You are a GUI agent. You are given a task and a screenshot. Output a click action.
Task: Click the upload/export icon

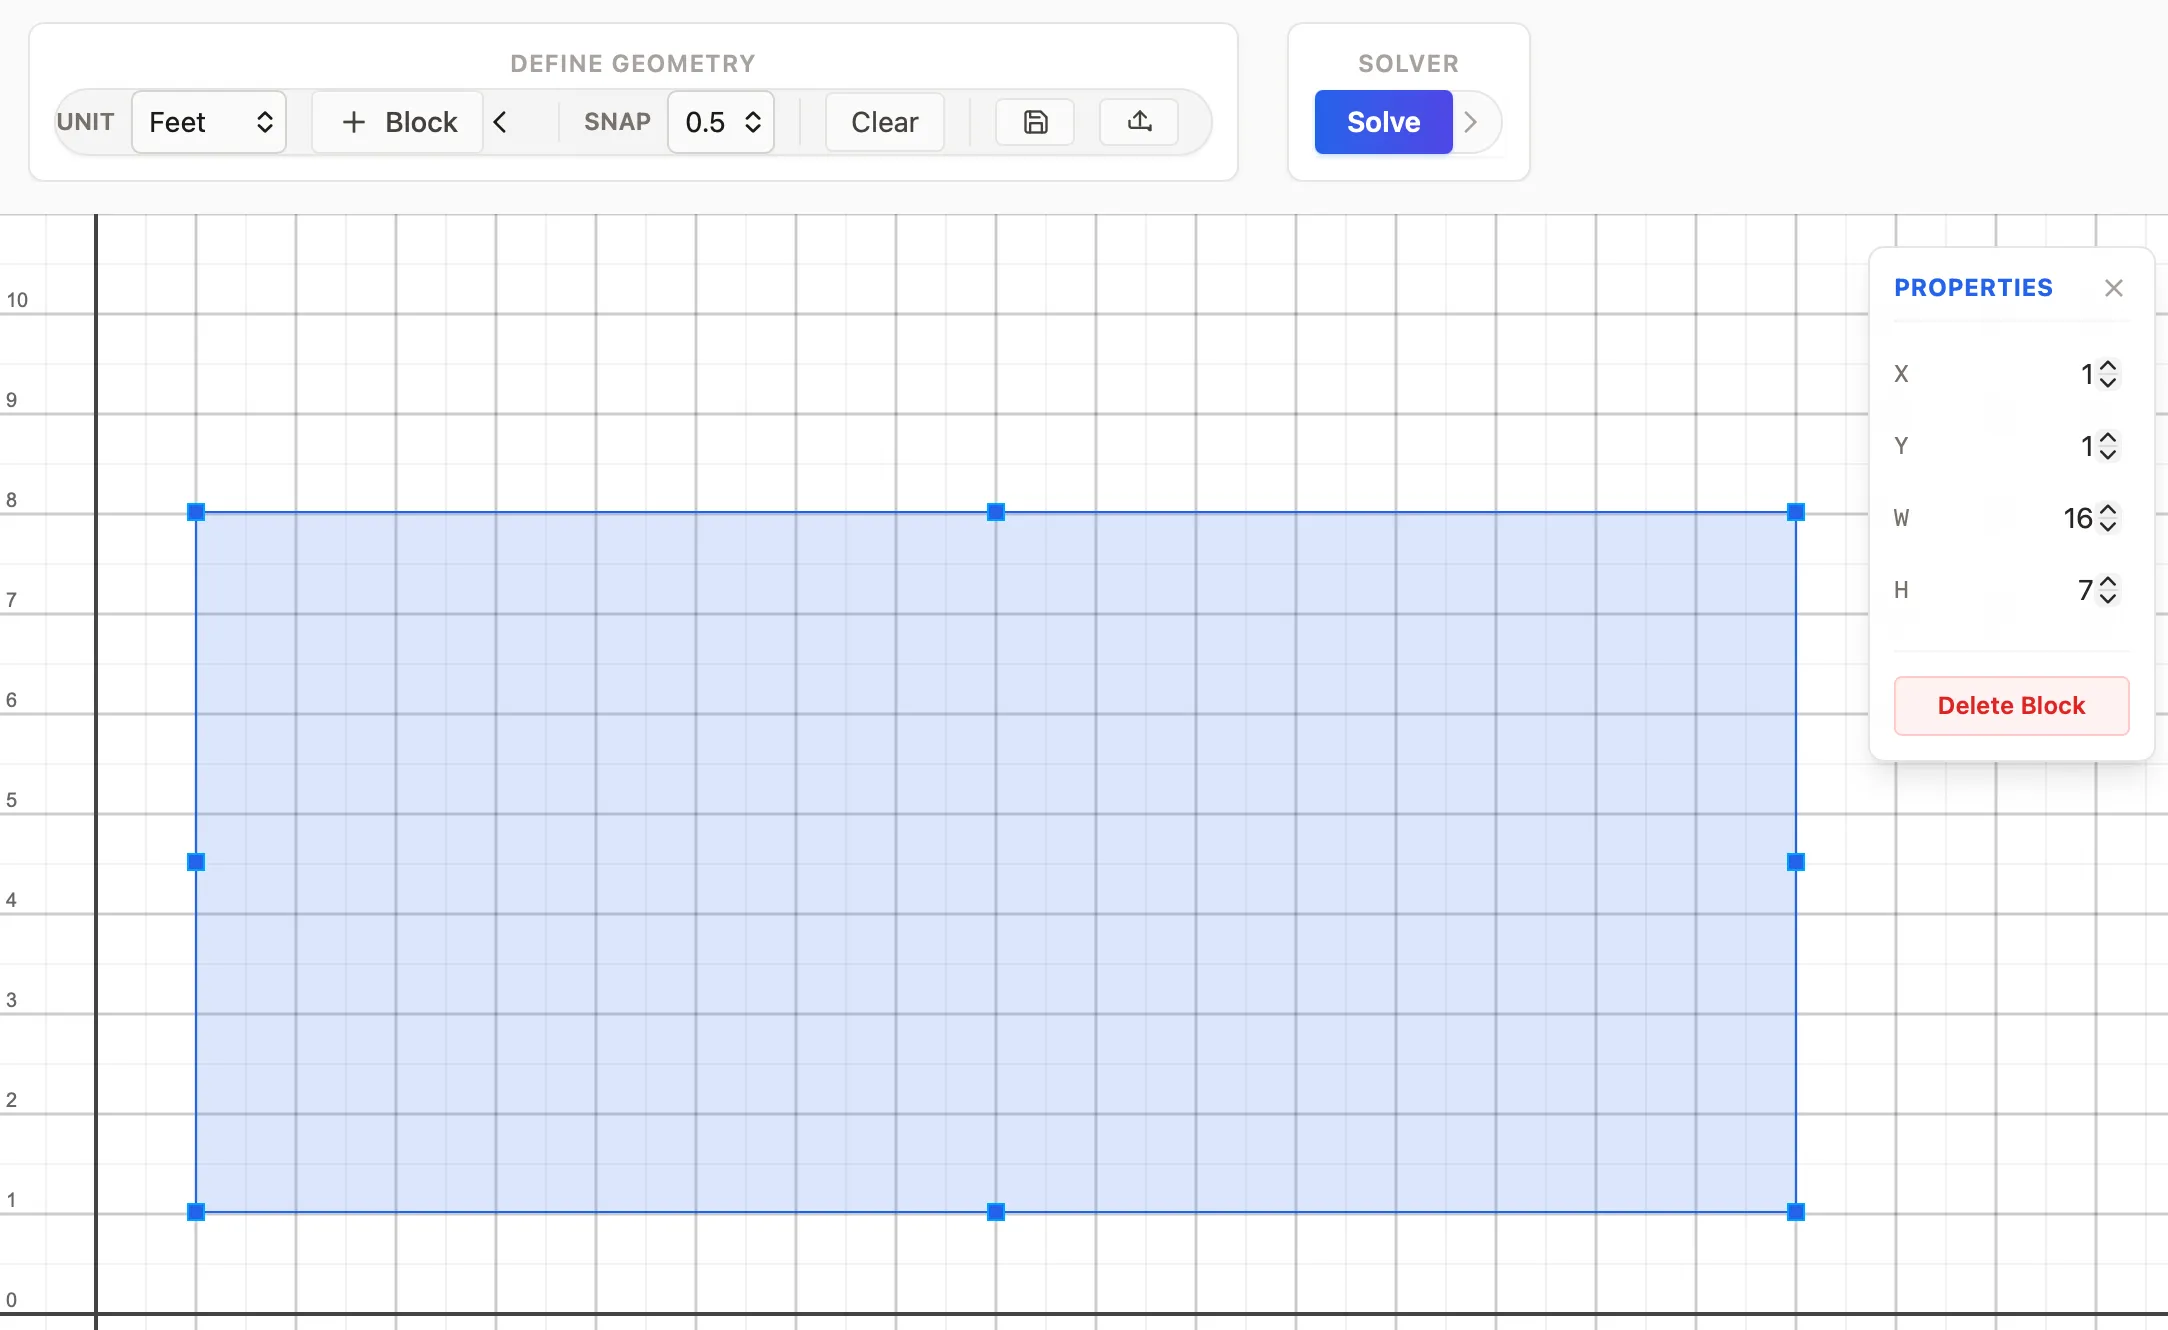pyautogui.click(x=1139, y=122)
